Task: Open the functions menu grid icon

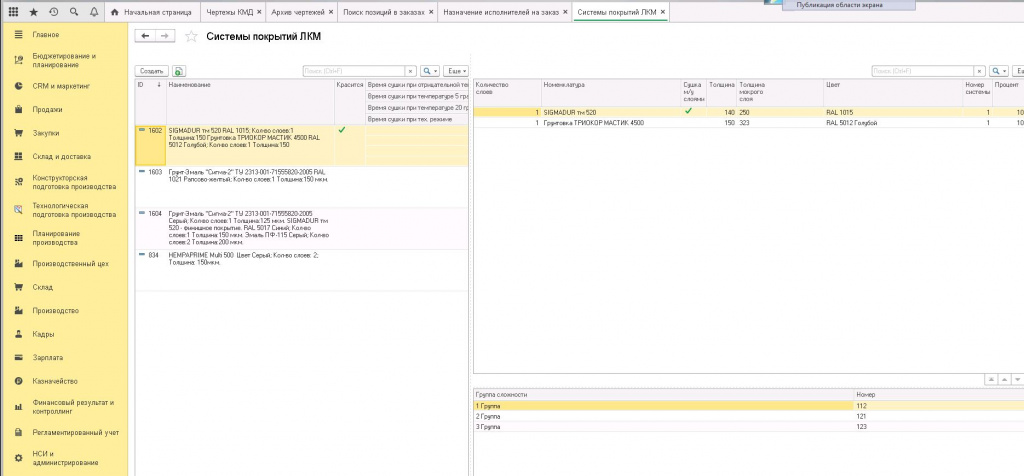Action: 14,12
